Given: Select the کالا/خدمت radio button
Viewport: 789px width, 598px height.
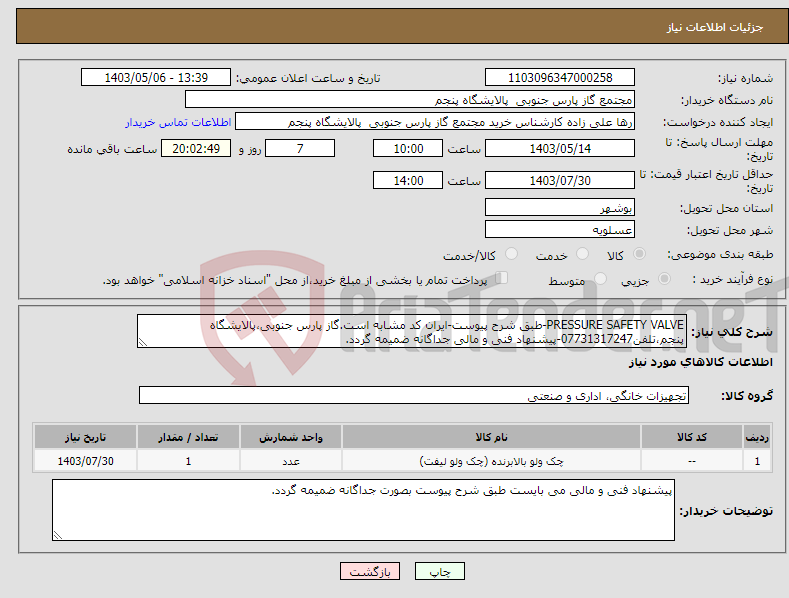Looking at the screenshot, I should (x=511, y=254).
